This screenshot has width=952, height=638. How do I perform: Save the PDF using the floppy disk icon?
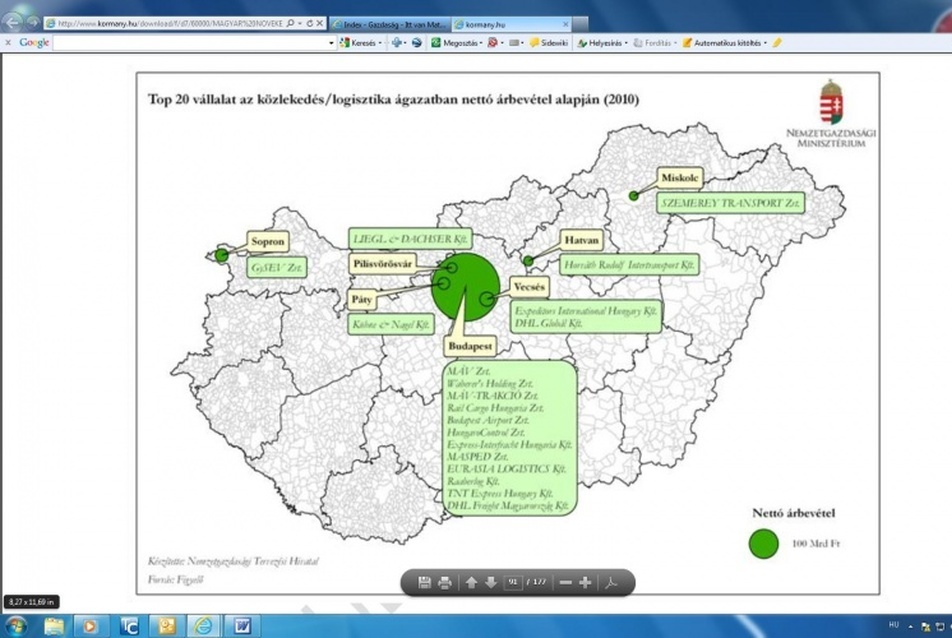click(424, 583)
